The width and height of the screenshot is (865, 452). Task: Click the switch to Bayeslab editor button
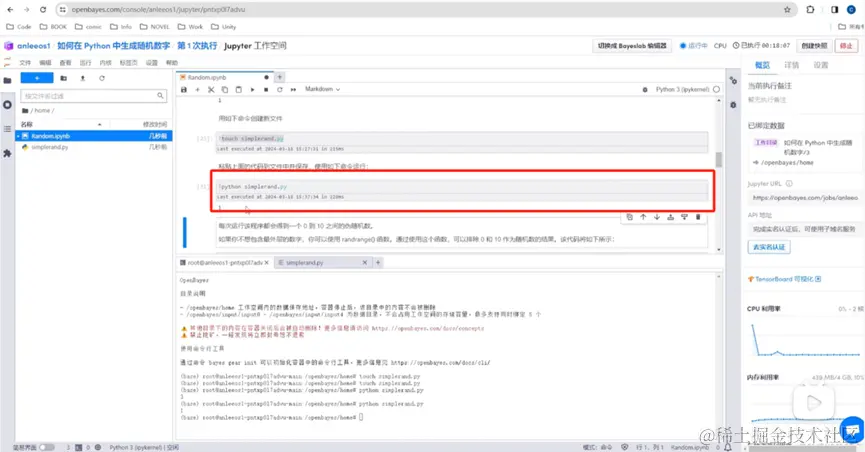pyautogui.click(x=632, y=46)
